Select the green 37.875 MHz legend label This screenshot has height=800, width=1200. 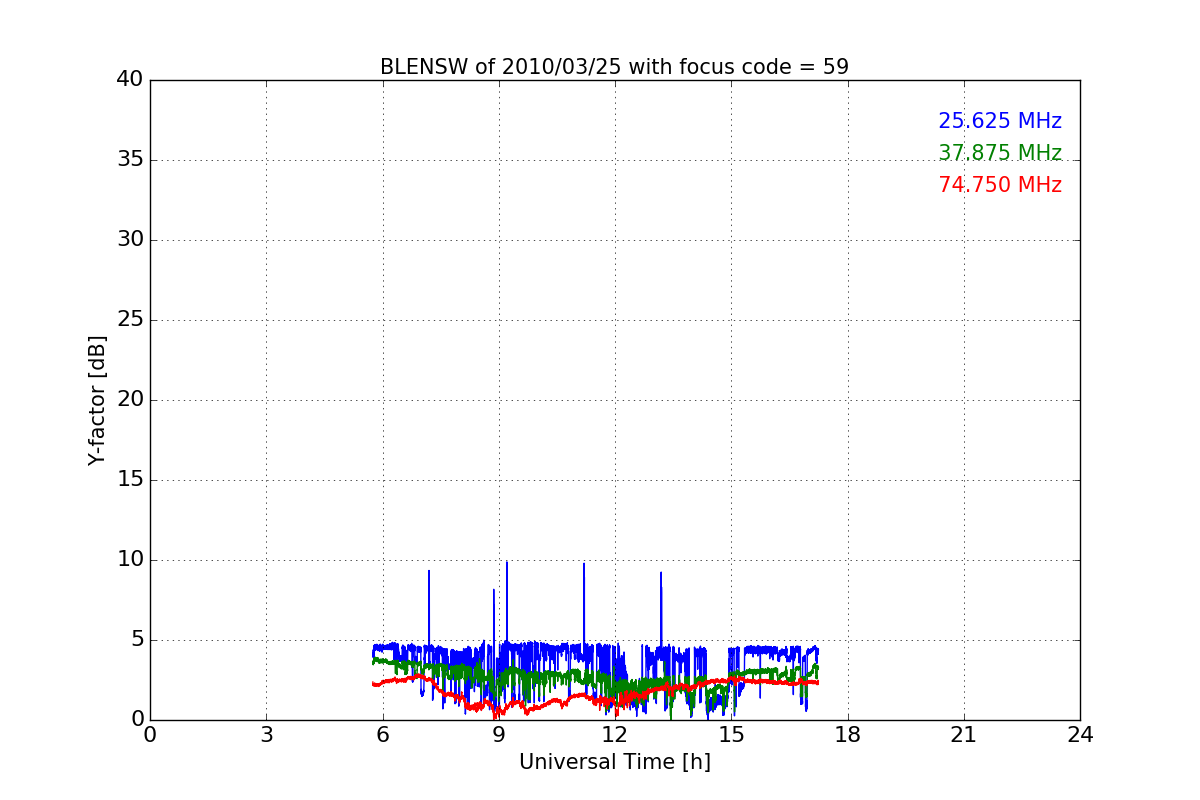click(x=1000, y=153)
